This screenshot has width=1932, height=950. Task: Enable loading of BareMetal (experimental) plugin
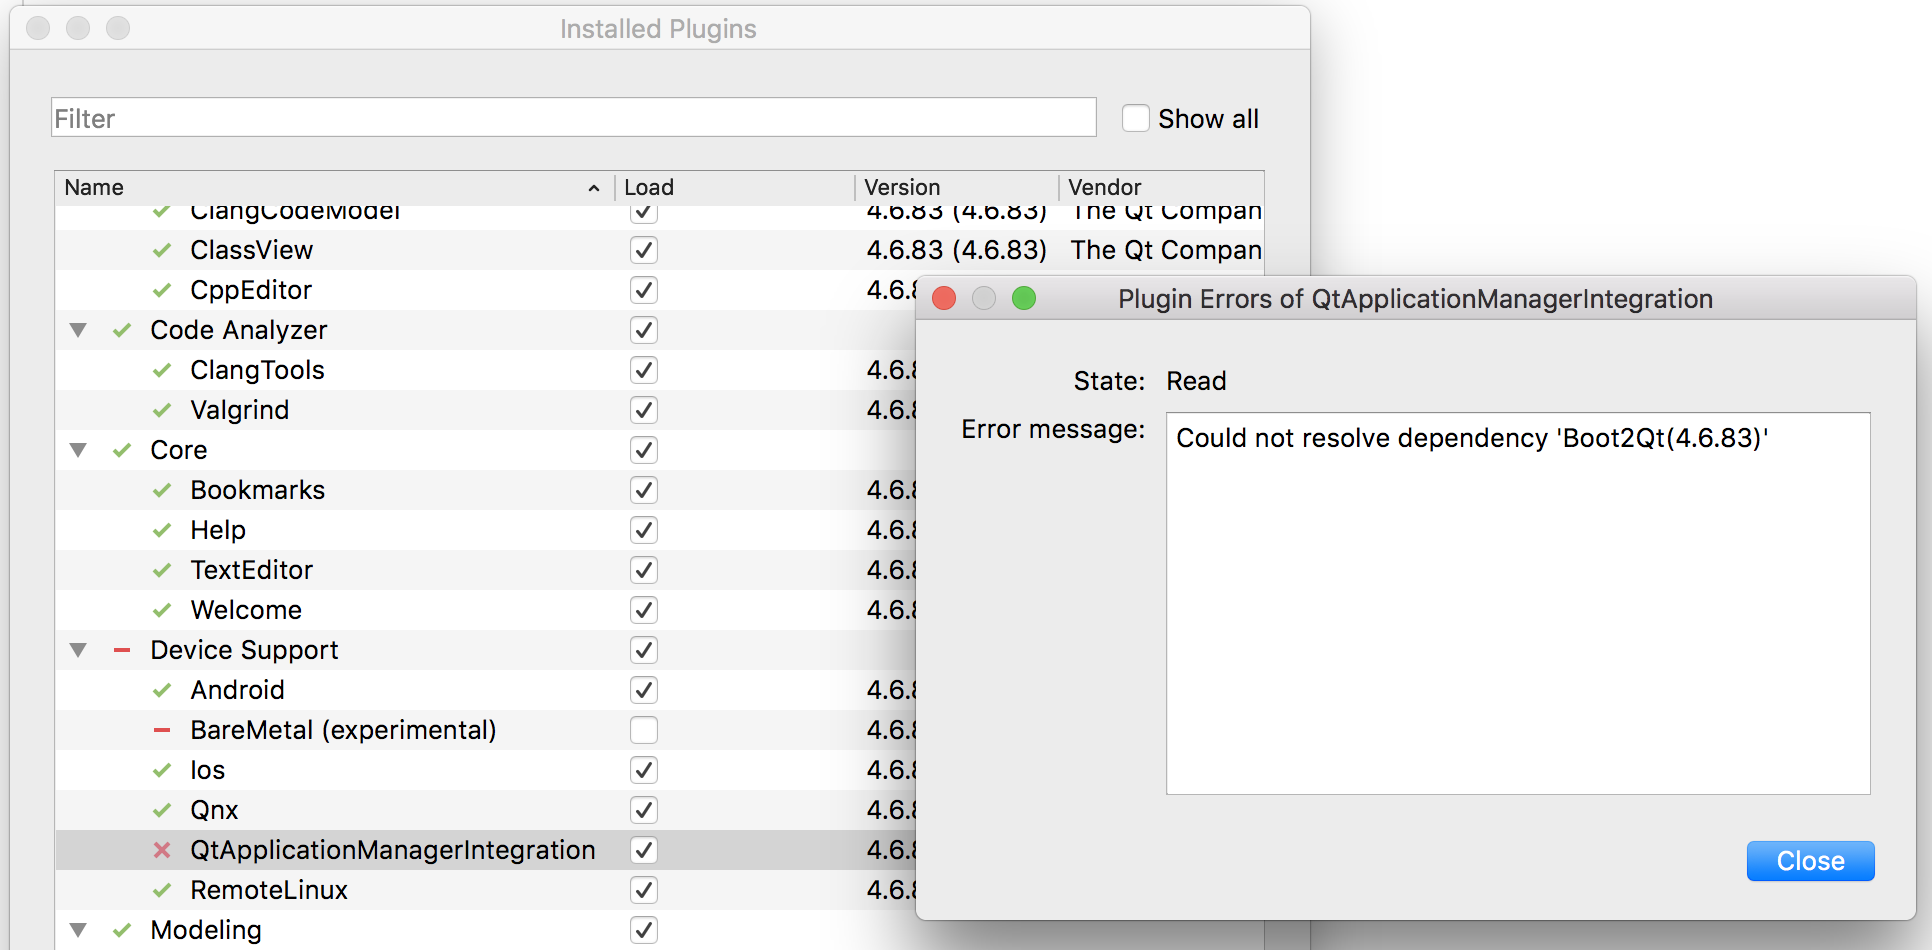coord(643,730)
